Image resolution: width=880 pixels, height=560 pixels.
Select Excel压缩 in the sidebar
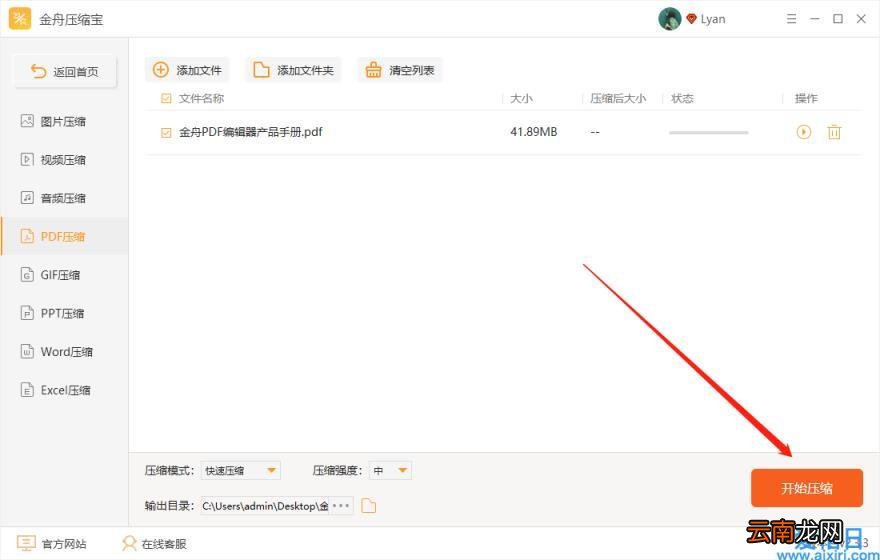coord(64,390)
